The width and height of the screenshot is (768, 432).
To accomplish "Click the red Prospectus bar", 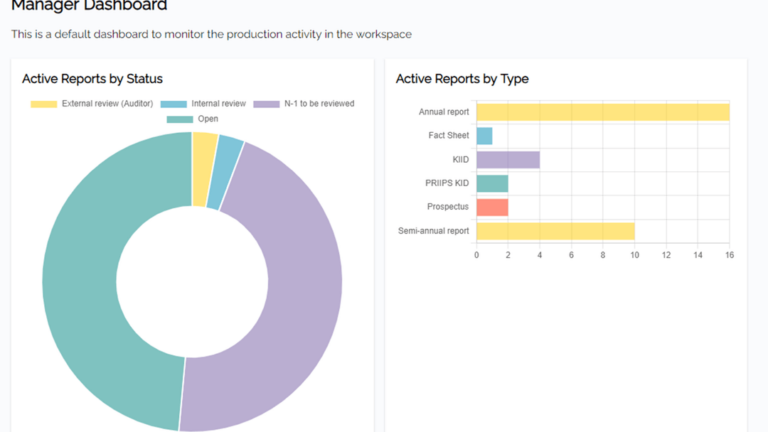I will 492,207.
